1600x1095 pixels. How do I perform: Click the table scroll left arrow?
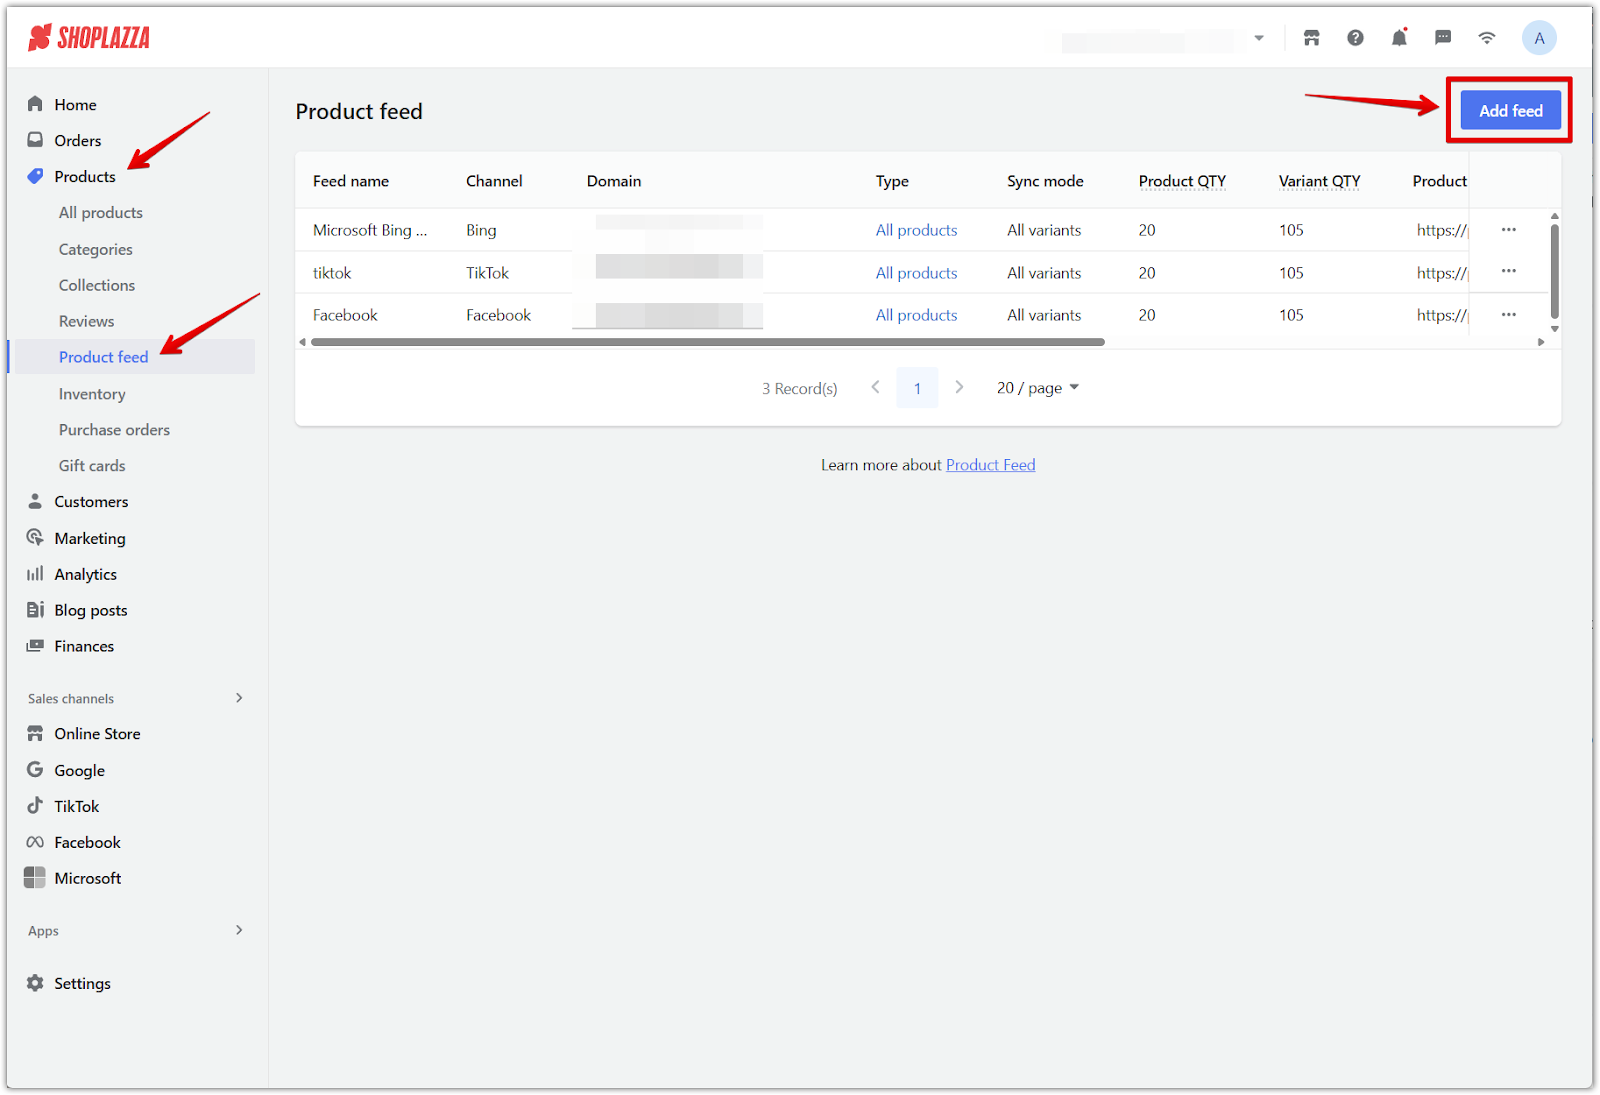(302, 342)
